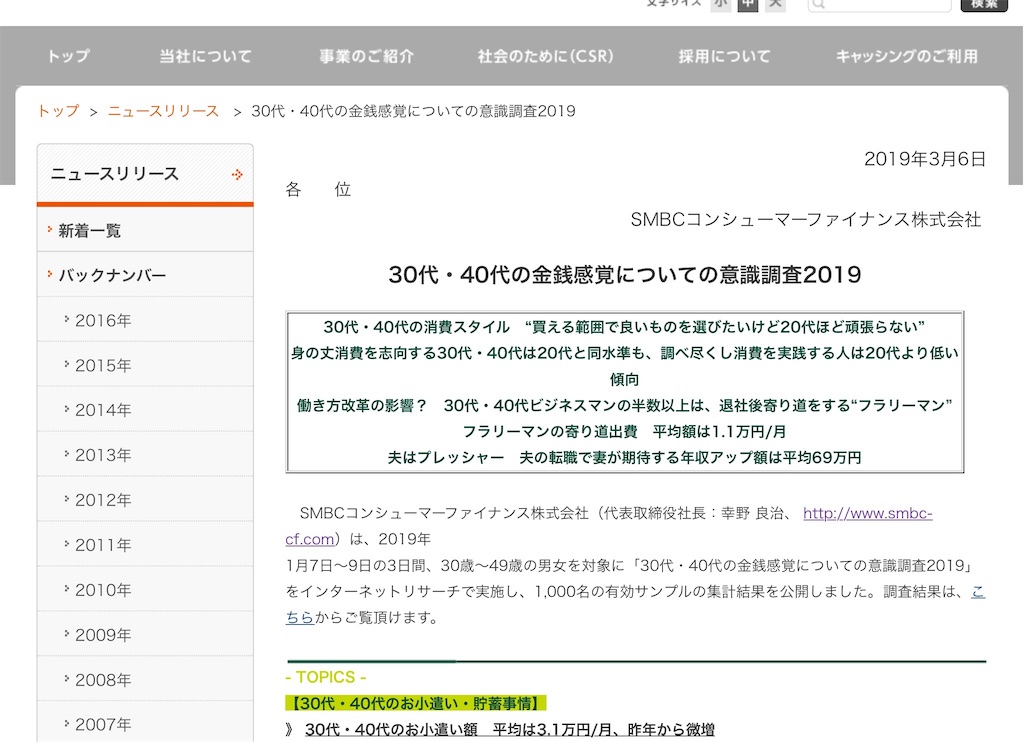Open キャッシングのご利用 navigation item
The image size is (1024, 742).
click(907, 56)
